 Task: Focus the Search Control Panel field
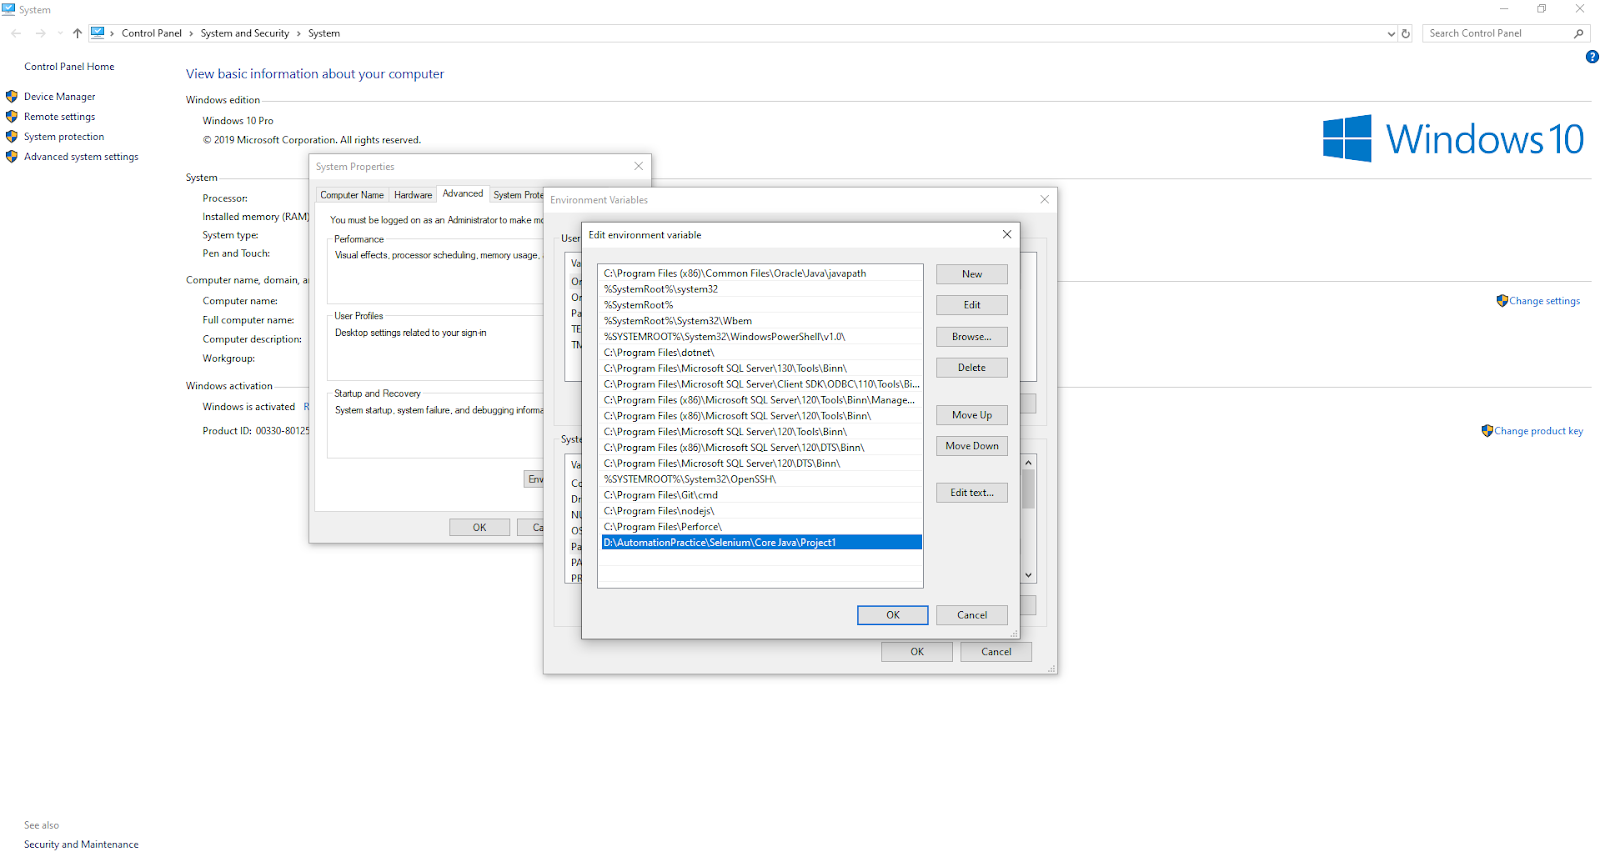(x=1498, y=33)
